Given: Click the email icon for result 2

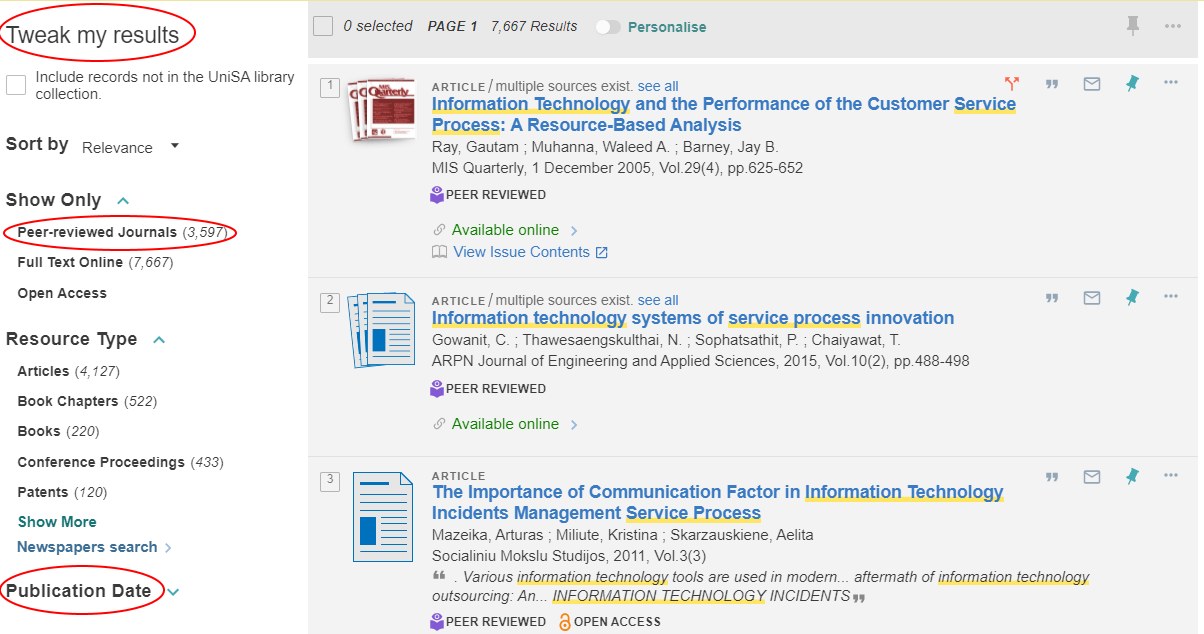Looking at the screenshot, I should tap(1092, 298).
